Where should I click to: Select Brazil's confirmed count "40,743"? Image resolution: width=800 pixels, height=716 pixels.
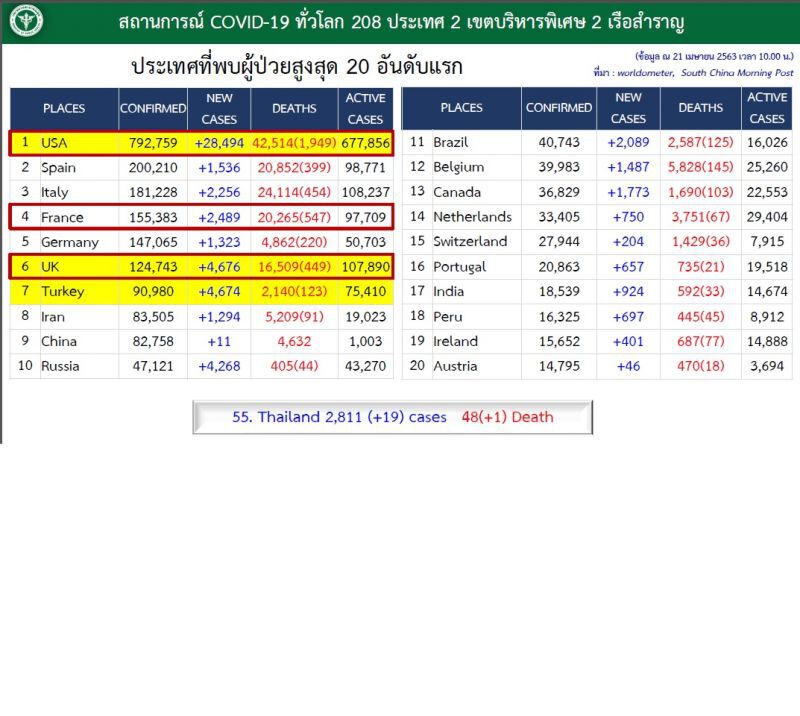tap(559, 142)
